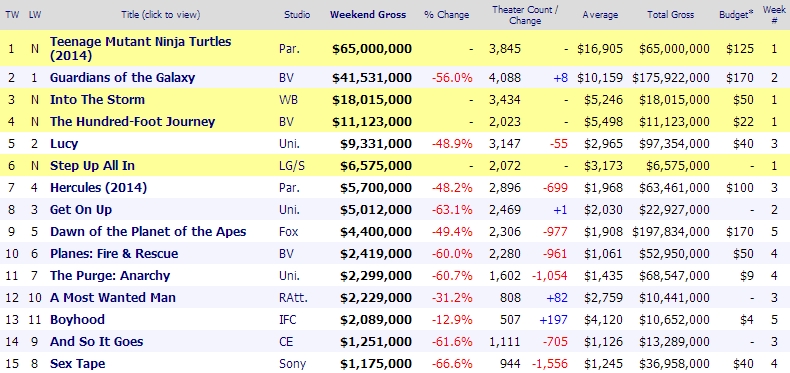Click the Total Gross column header
Image resolution: width=790 pixels, height=373 pixels.
671,15
